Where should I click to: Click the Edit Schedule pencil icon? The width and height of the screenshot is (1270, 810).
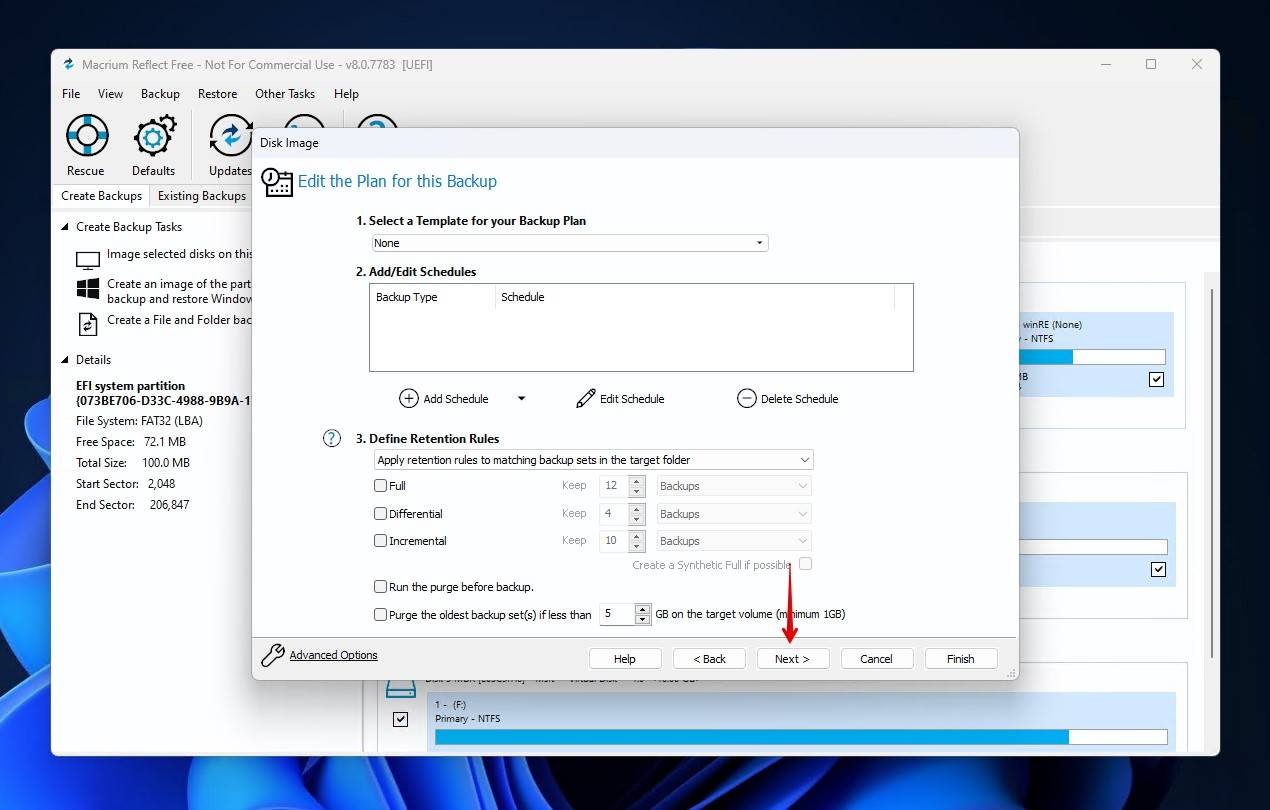pos(585,398)
